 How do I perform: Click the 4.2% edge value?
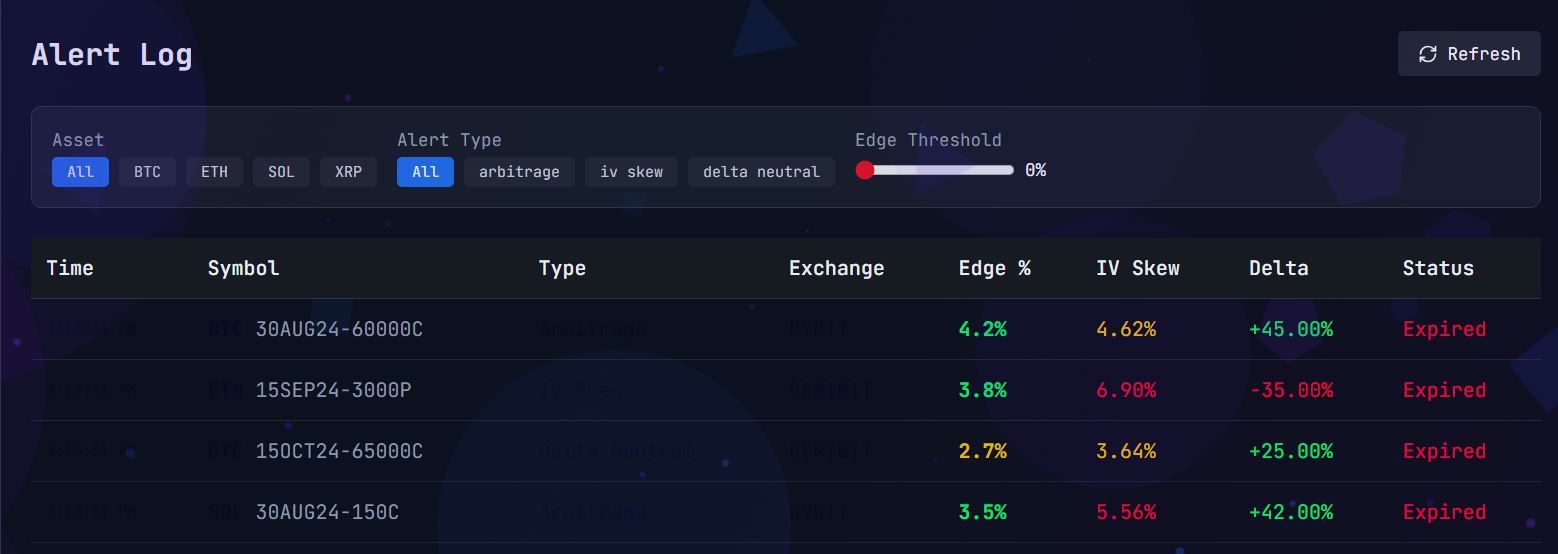pos(982,329)
